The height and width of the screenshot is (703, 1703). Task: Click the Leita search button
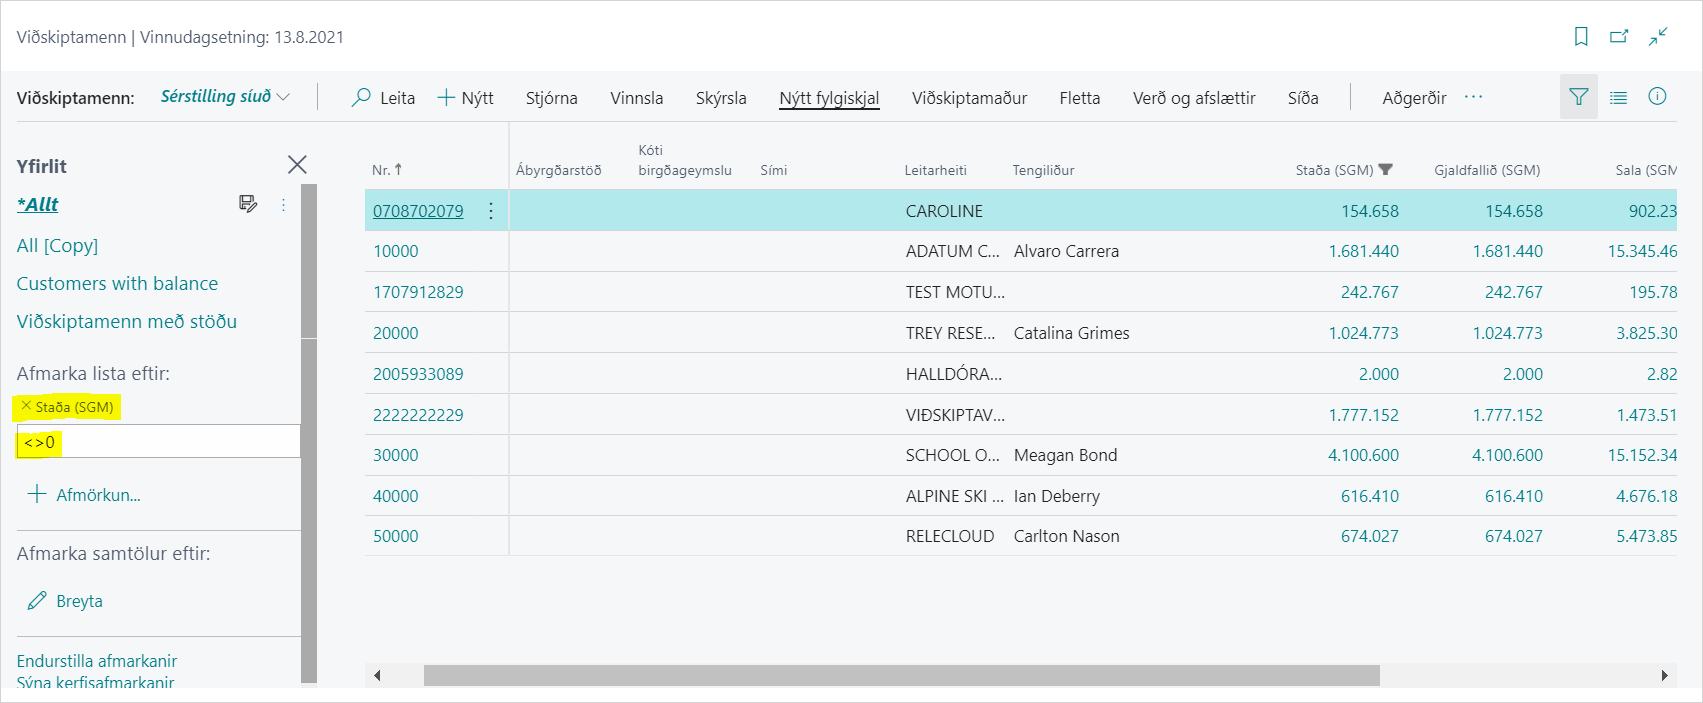383,98
